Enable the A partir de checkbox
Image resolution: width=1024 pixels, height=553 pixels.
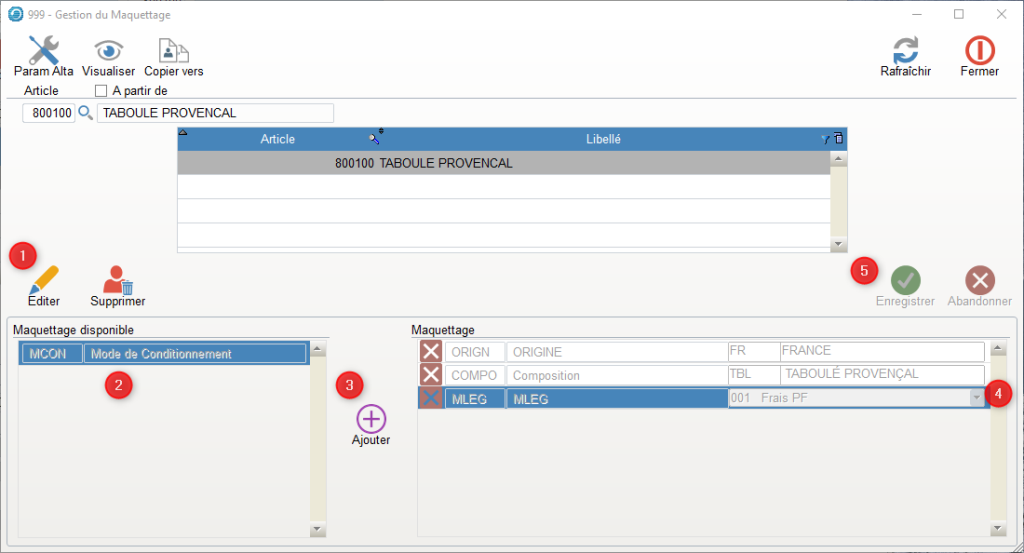(x=100, y=91)
